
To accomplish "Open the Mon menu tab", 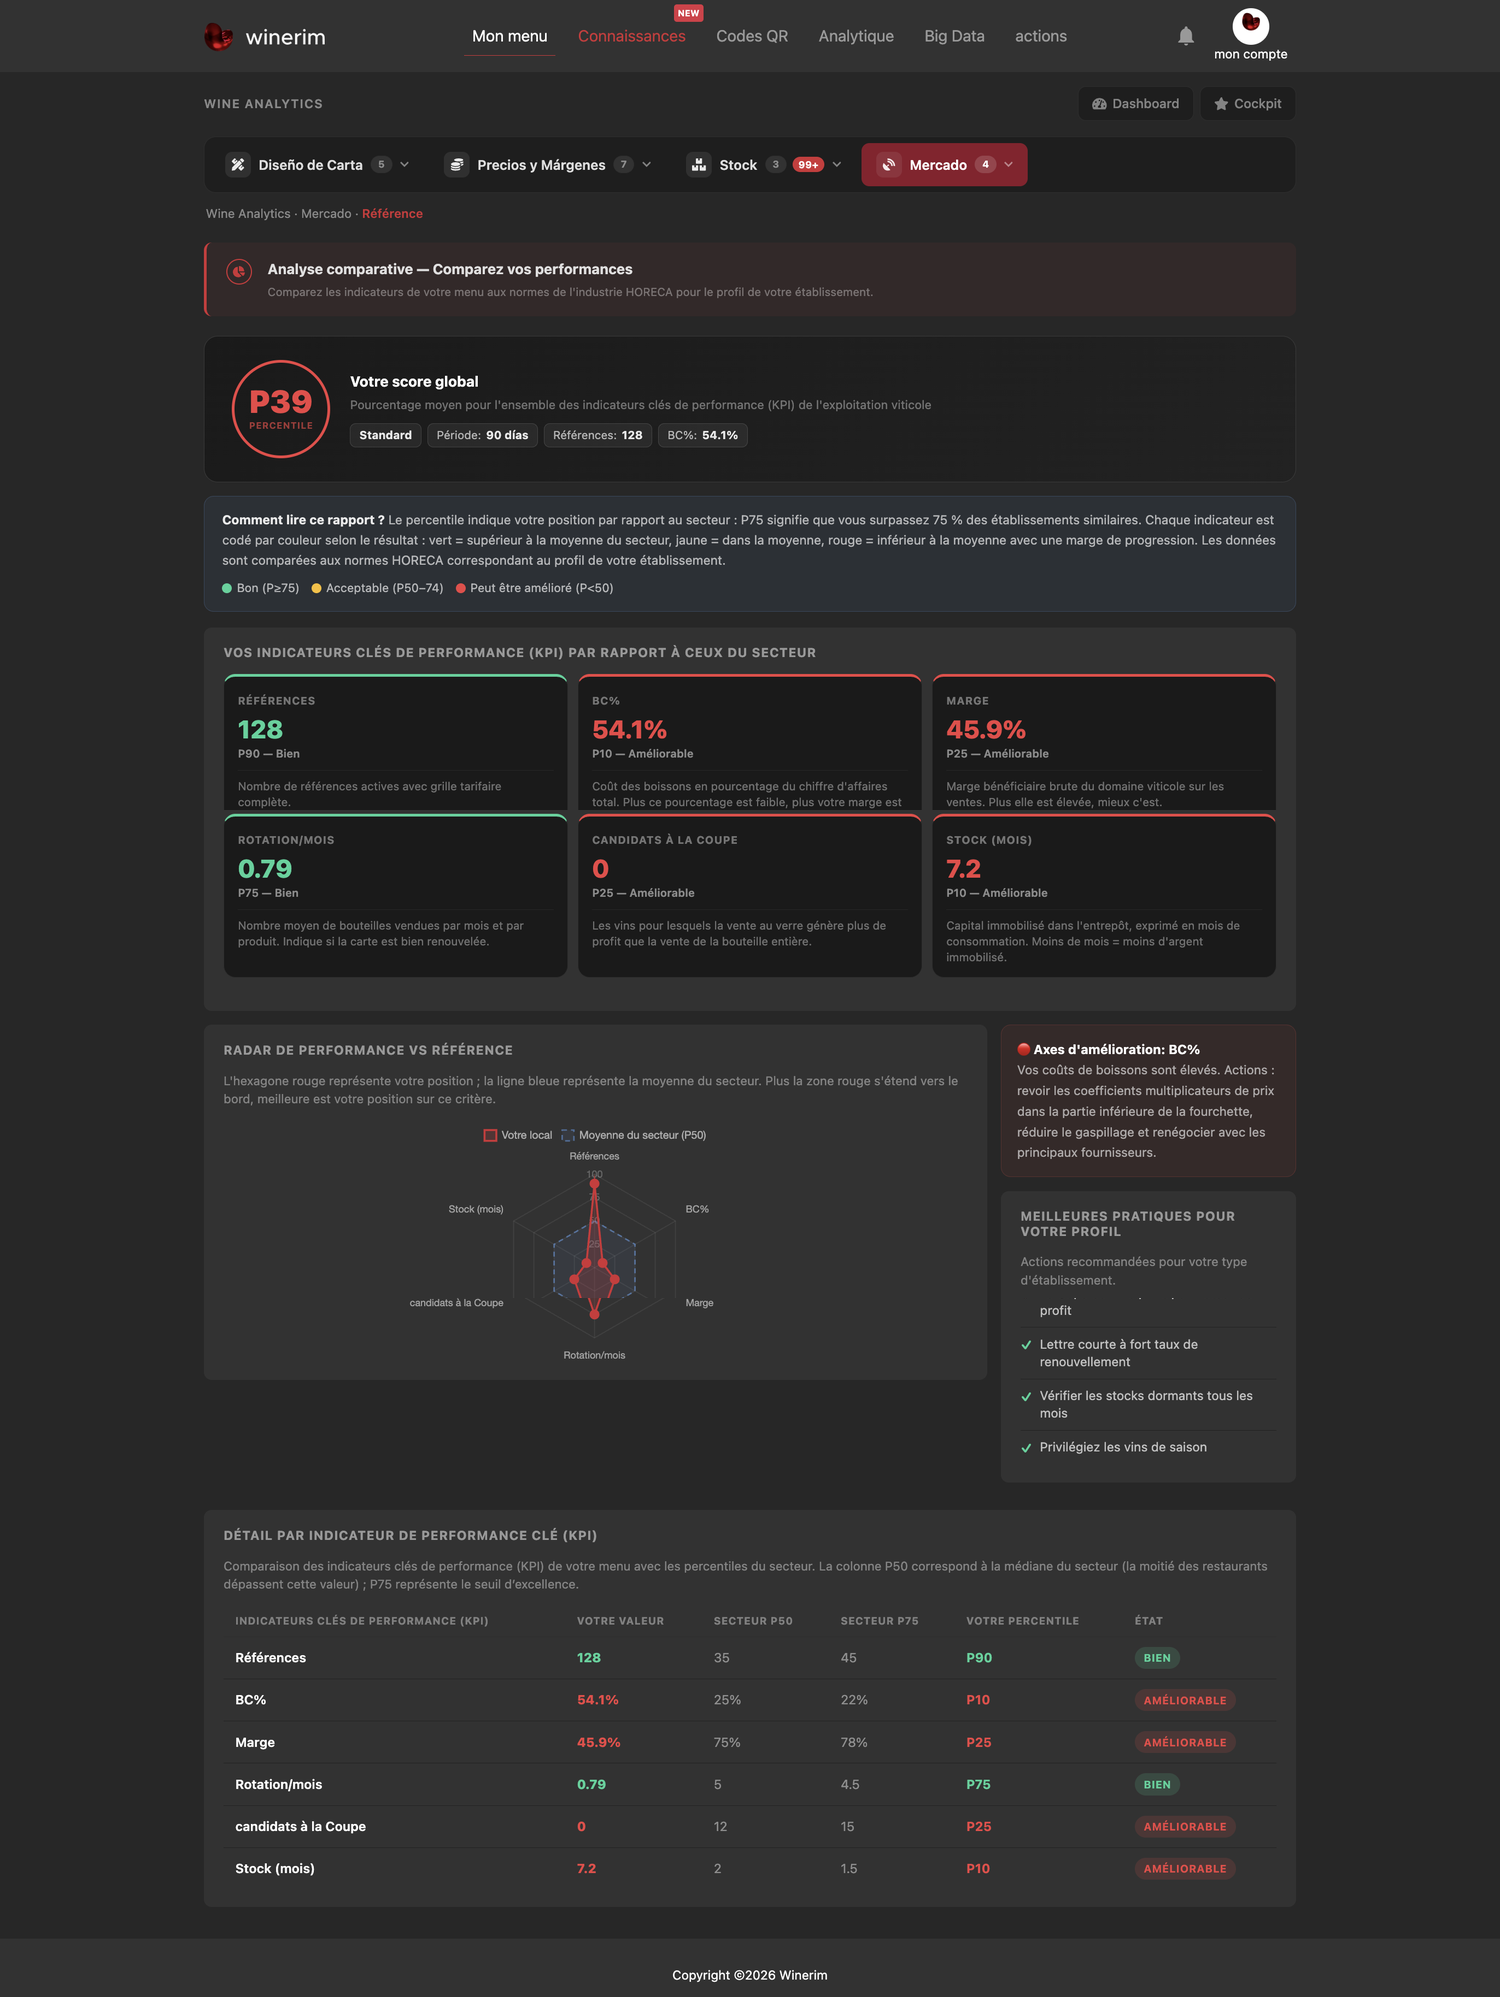I will (510, 36).
